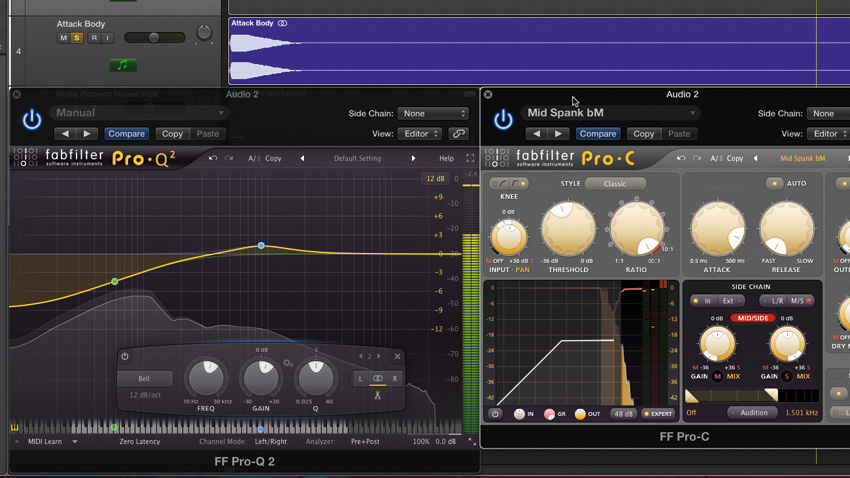Open Side Chain dropdown in Pro-C window

tap(828, 113)
